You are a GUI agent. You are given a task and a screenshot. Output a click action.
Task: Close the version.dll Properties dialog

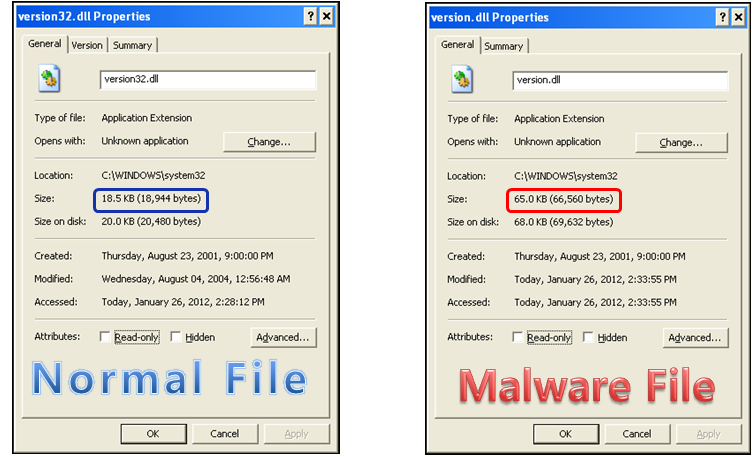tap(739, 18)
